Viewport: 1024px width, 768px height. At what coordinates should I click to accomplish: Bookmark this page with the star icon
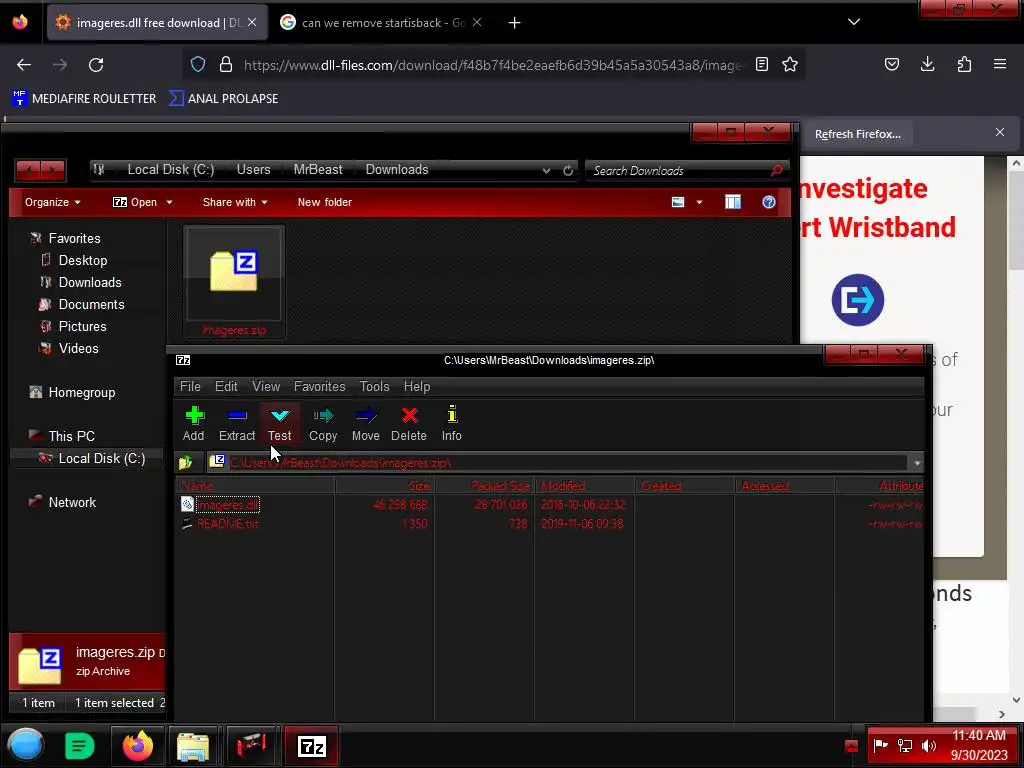pos(790,65)
